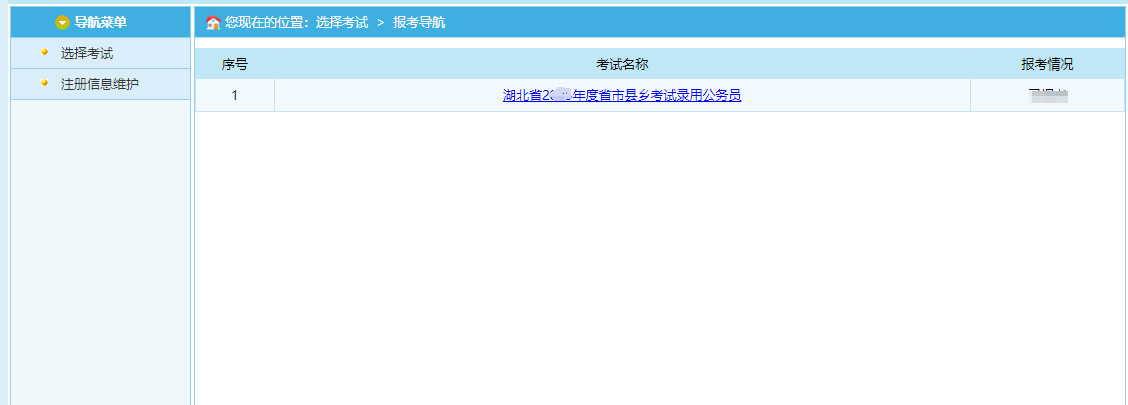This screenshot has height=405, width=1128.
Task: Open 注册信息维护 menu item
Action: click(x=100, y=83)
